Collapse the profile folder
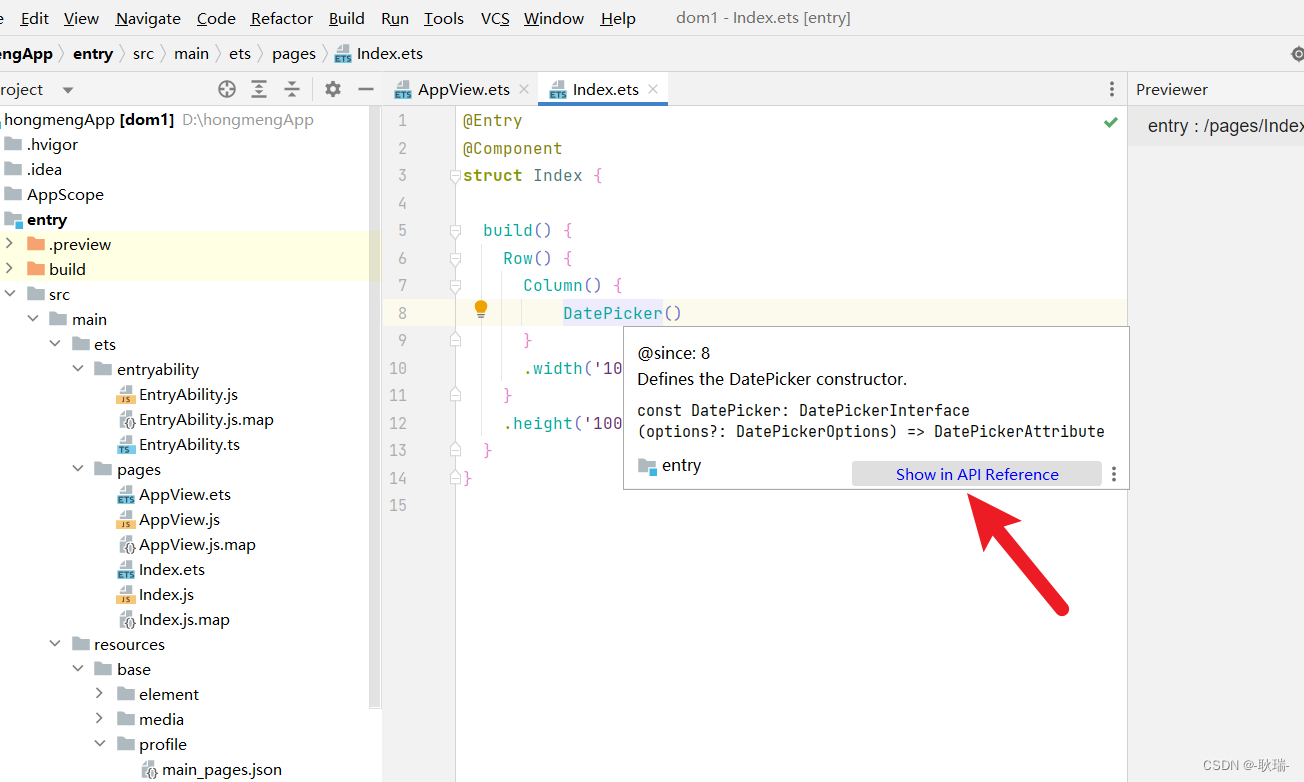 100,744
